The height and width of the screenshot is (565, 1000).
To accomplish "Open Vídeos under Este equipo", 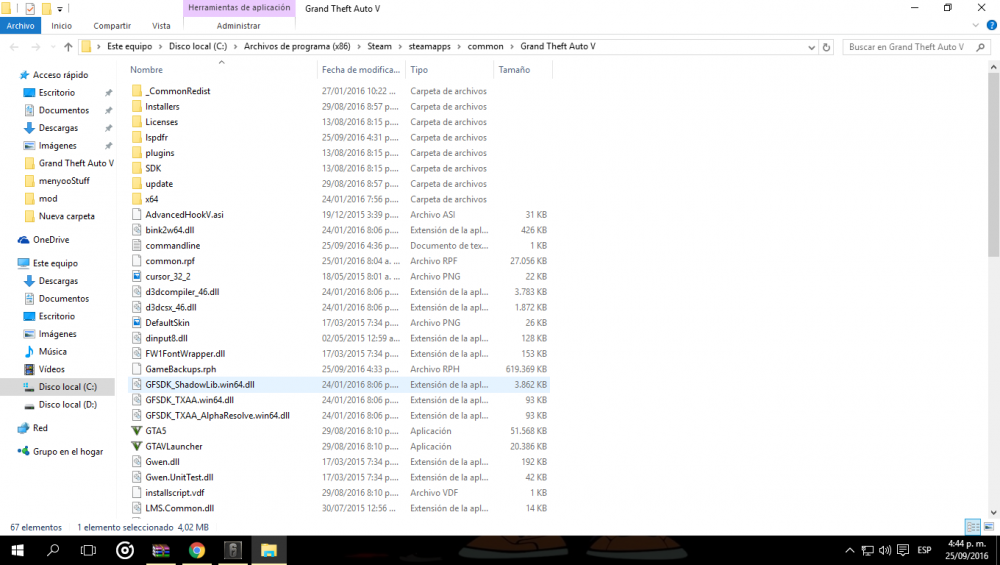I will point(51,369).
